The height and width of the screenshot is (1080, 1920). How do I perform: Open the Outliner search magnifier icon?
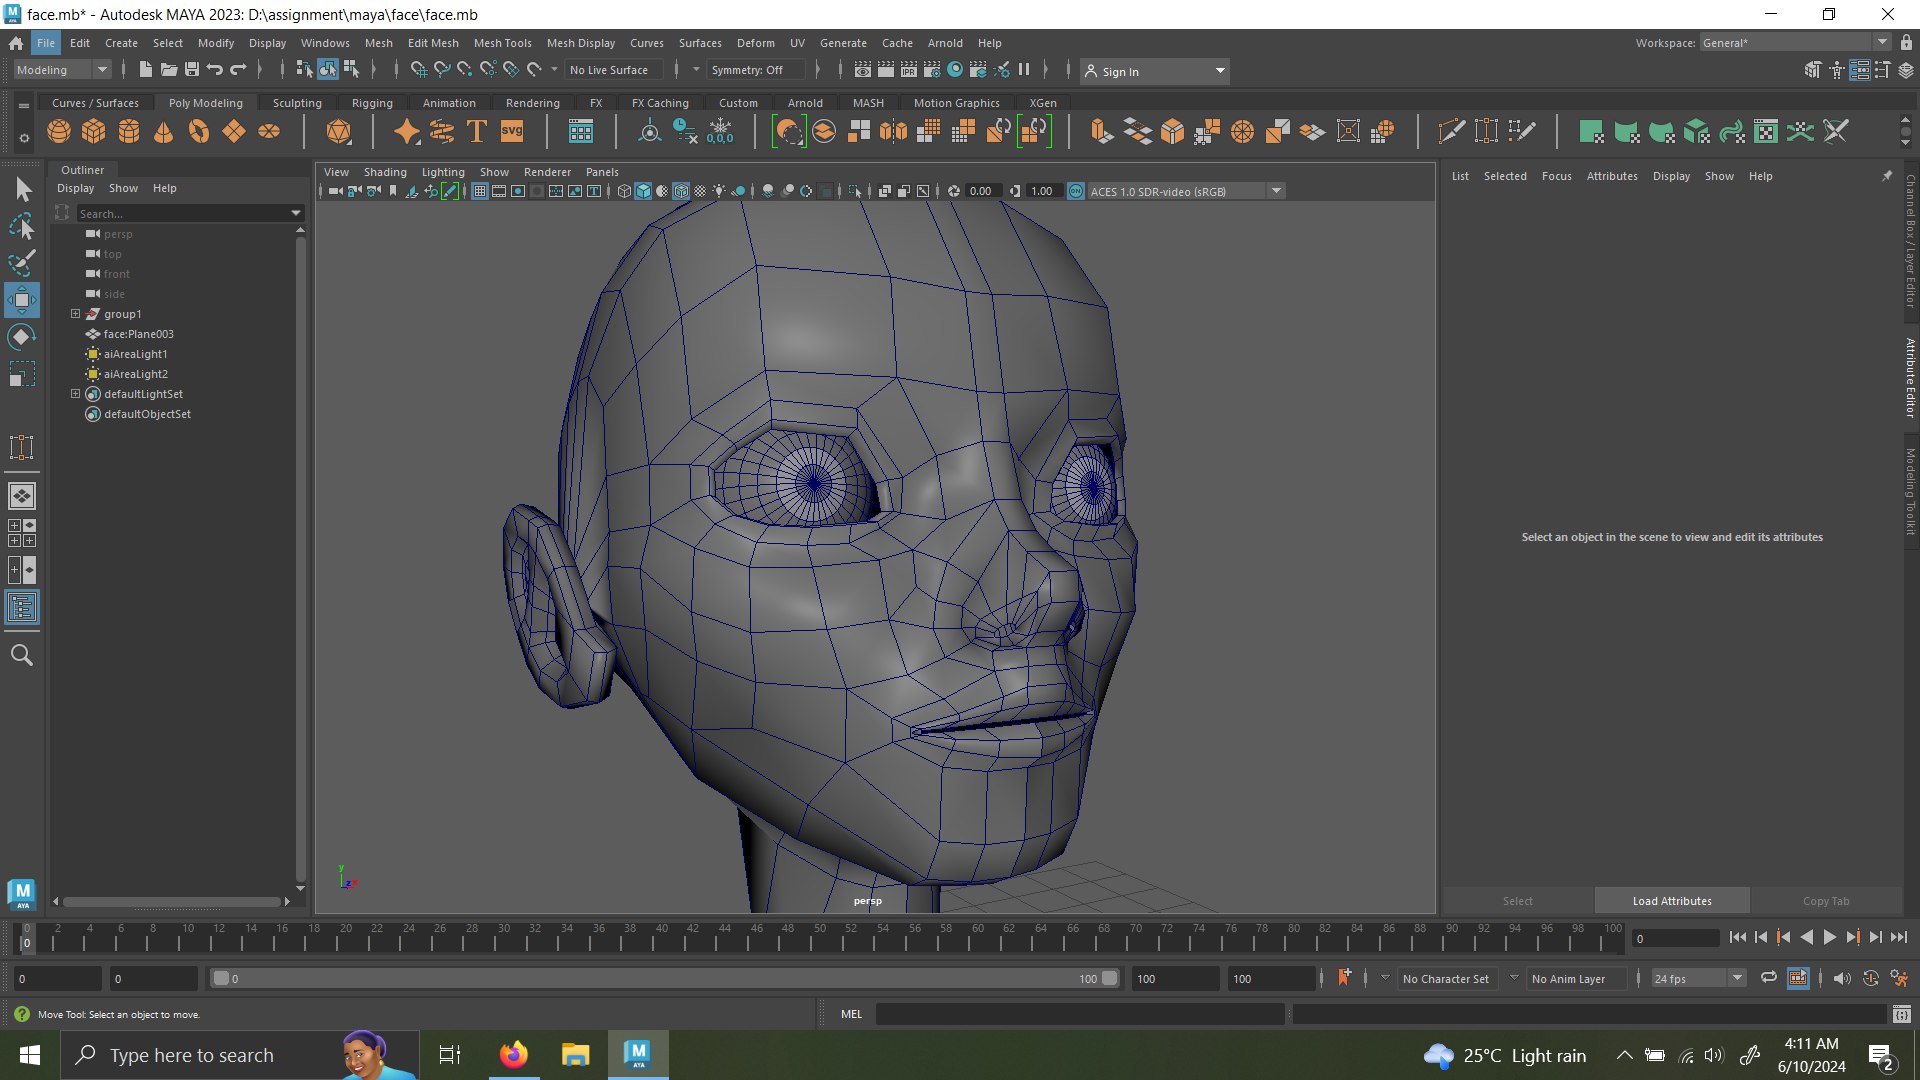[22, 655]
